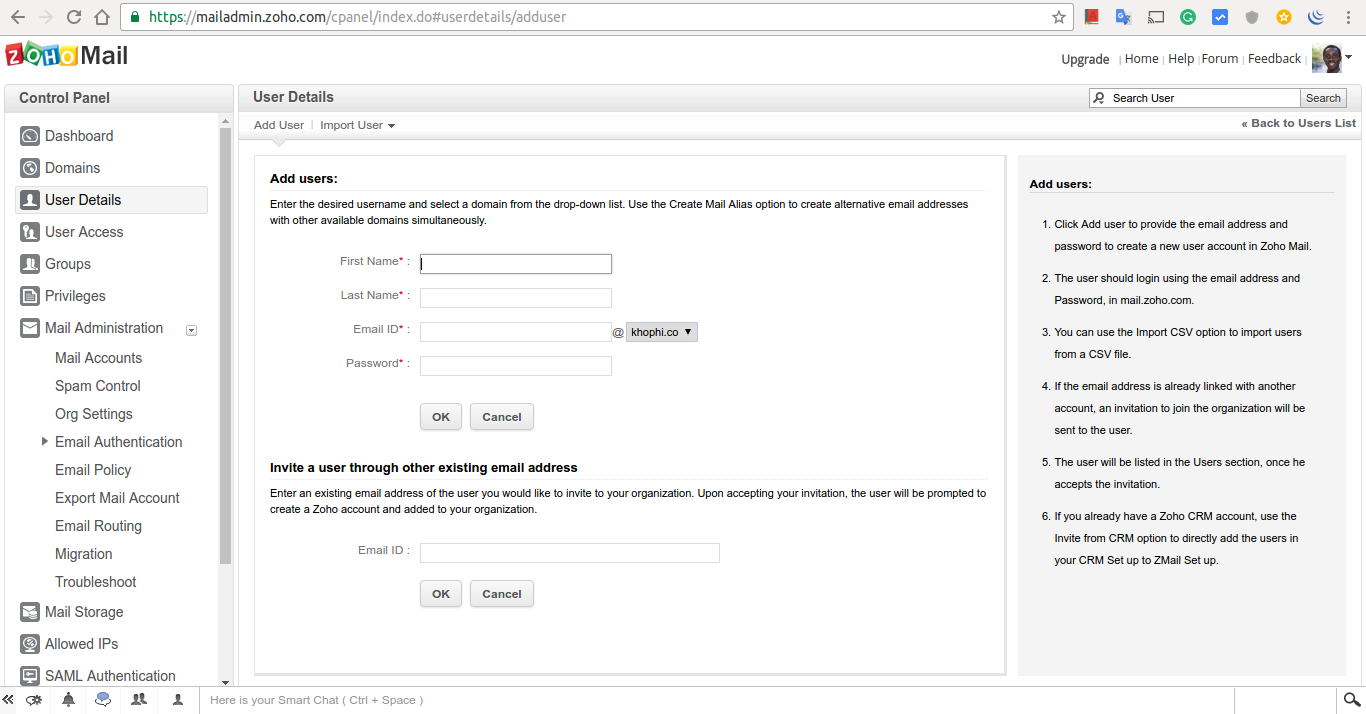Expand the Email Authentication tree item
The width and height of the screenshot is (1366, 714).
[x=44, y=441]
